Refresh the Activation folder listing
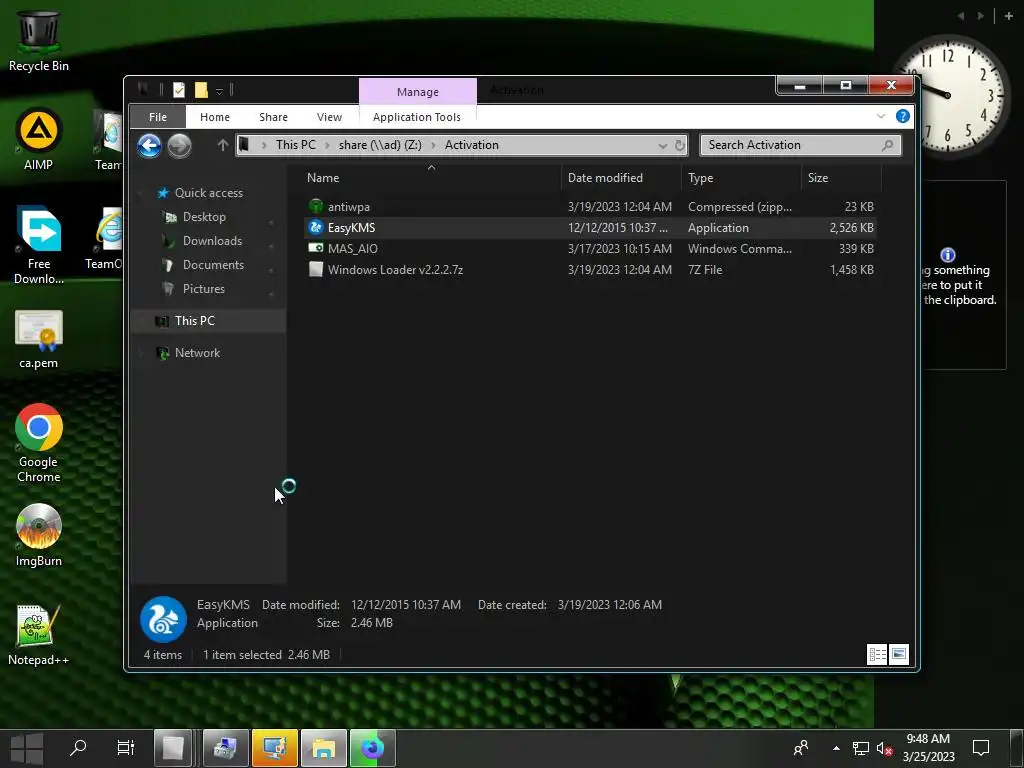Viewport: 1024px width, 768px height. pyautogui.click(x=680, y=145)
